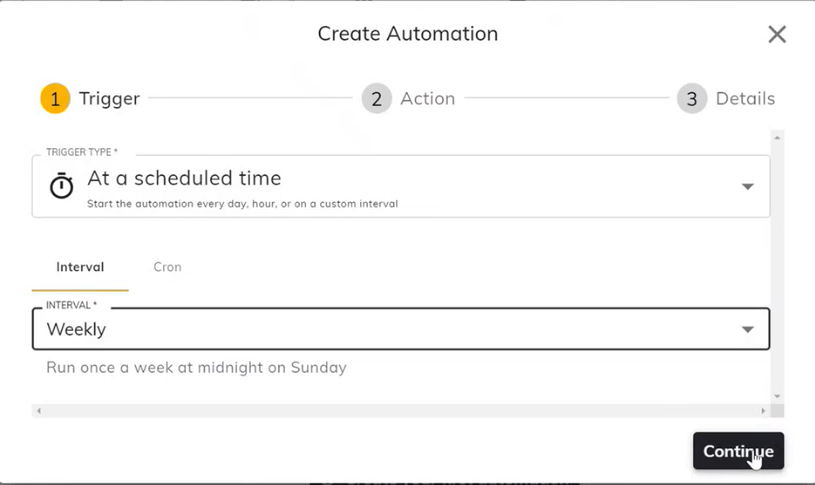Switch to the Cron tab

click(x=167, y=267)
